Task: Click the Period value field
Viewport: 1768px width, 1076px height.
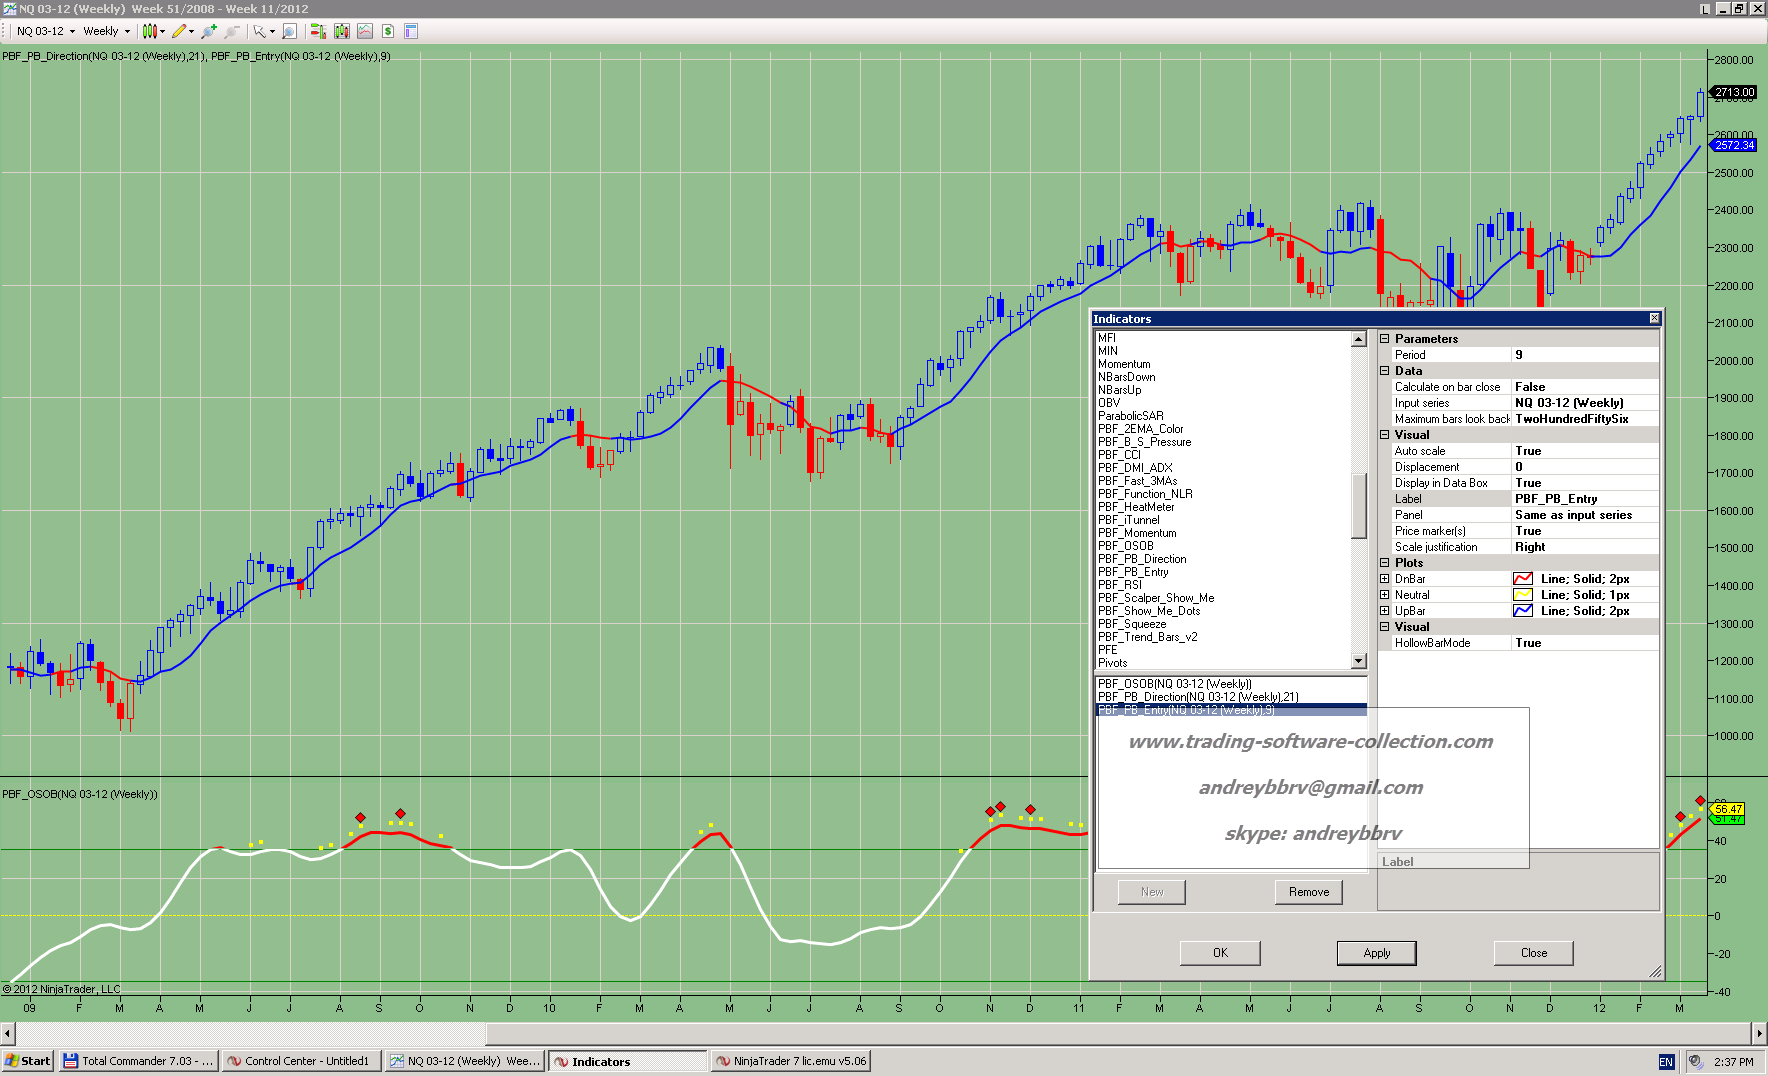Action: 1583,355
